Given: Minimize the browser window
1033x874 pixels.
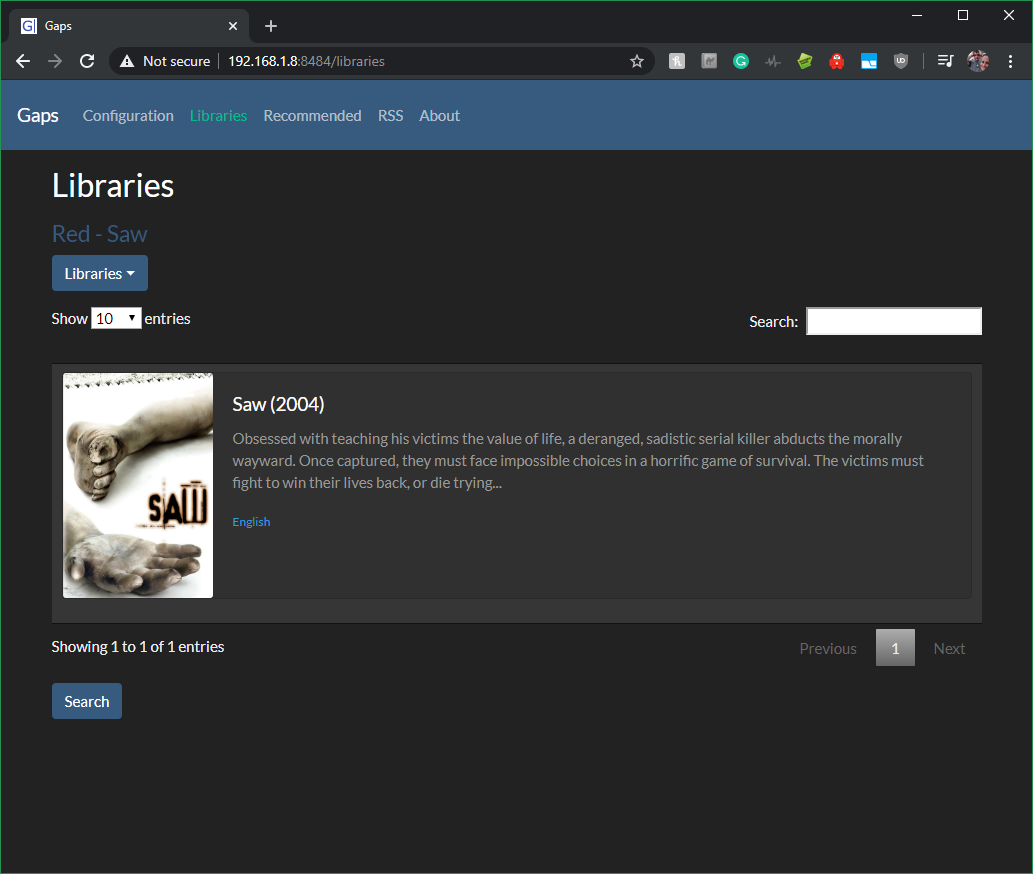Looking at the screenshot, I should click(x=917, y=15).
